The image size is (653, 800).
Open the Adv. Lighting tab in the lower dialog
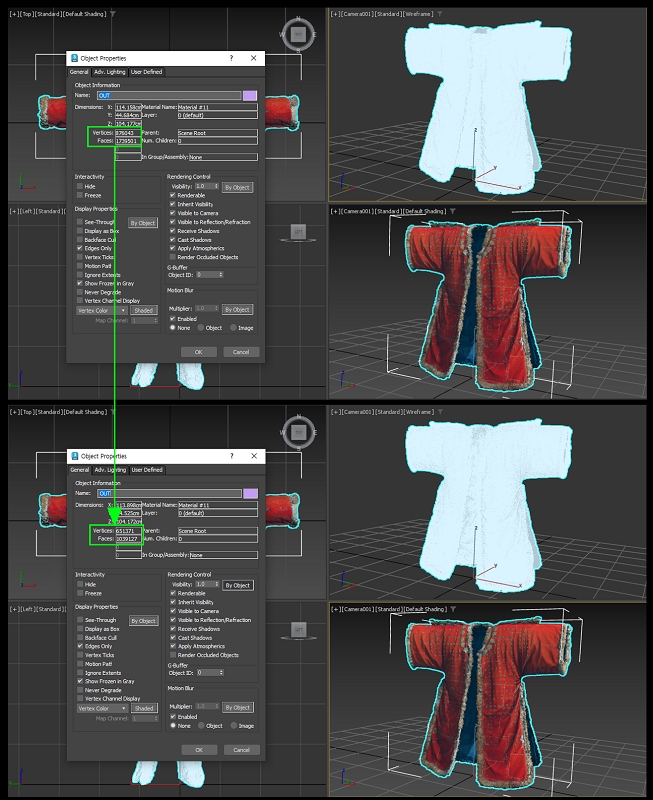[110, 470]
